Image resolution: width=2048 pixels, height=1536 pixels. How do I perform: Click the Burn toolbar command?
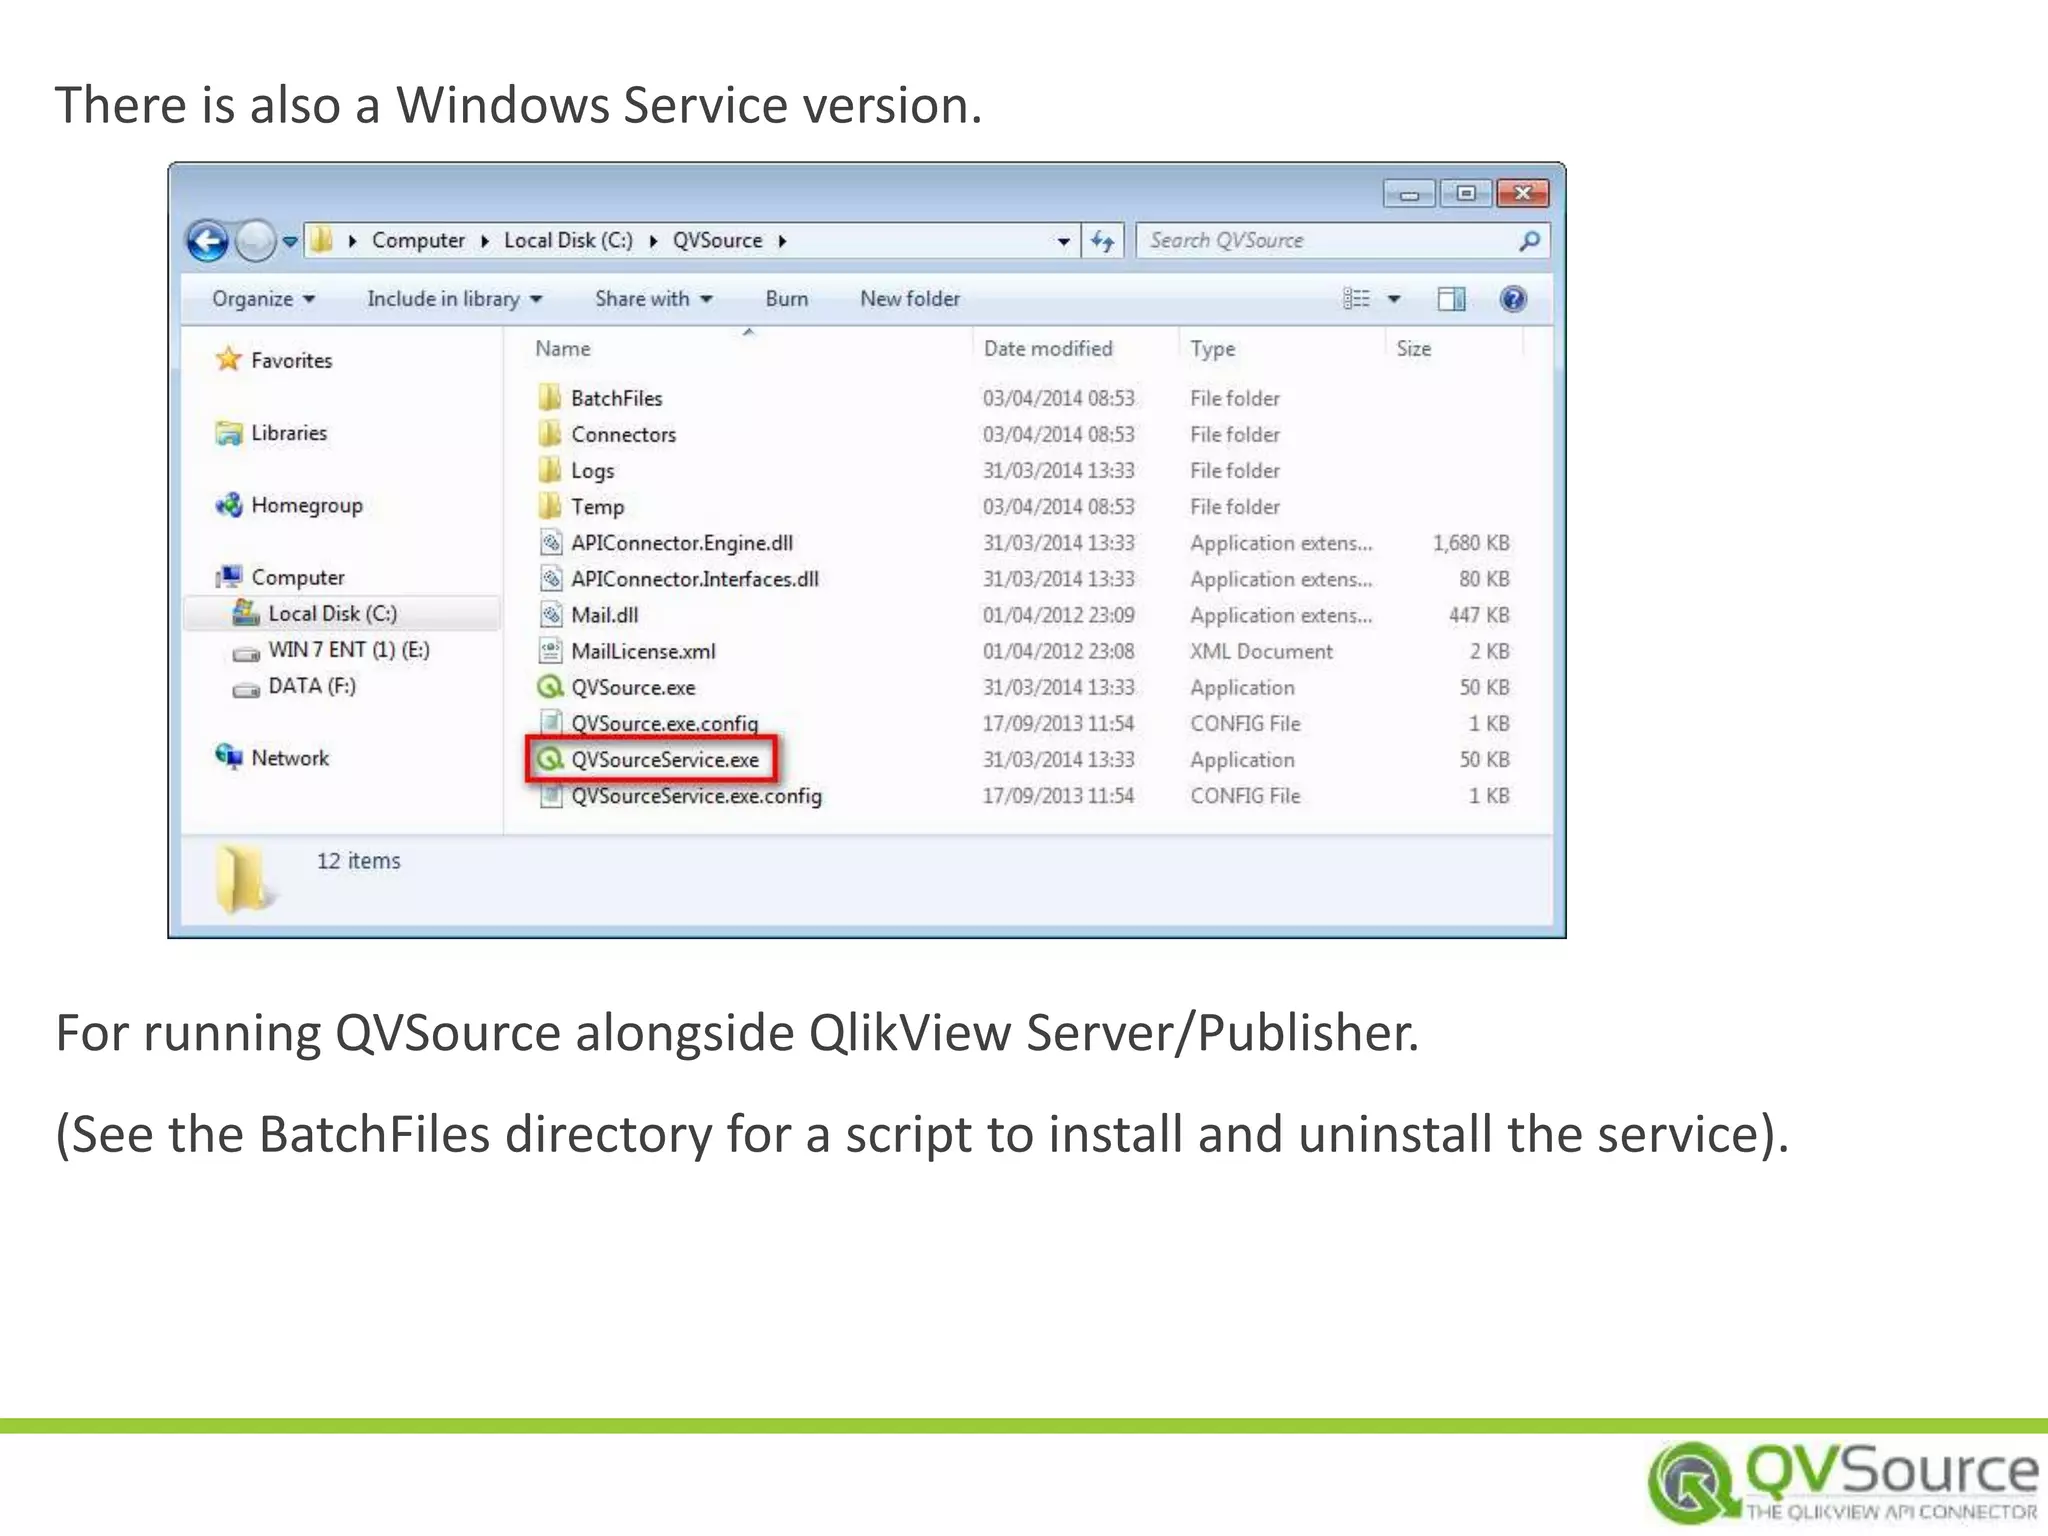(x=787, y=299)
